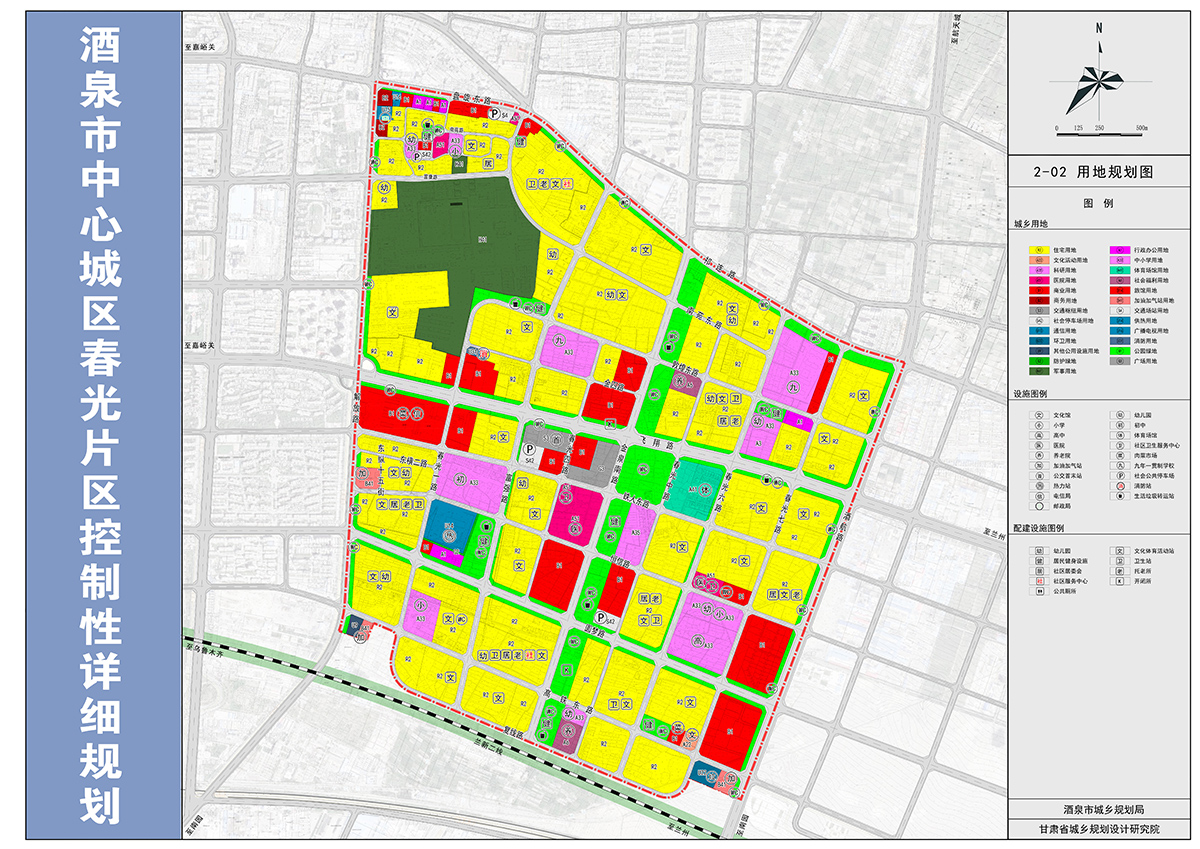Select the bright green 公园绿地 legend swatch
1200x849 pixels.
[1119, 351]
